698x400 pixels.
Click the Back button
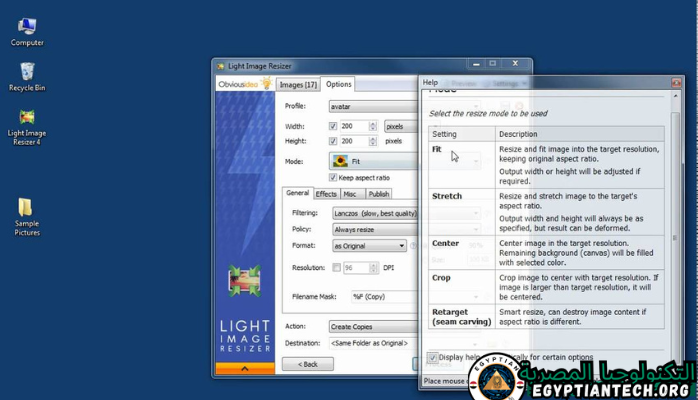click(x=308, y=364)
